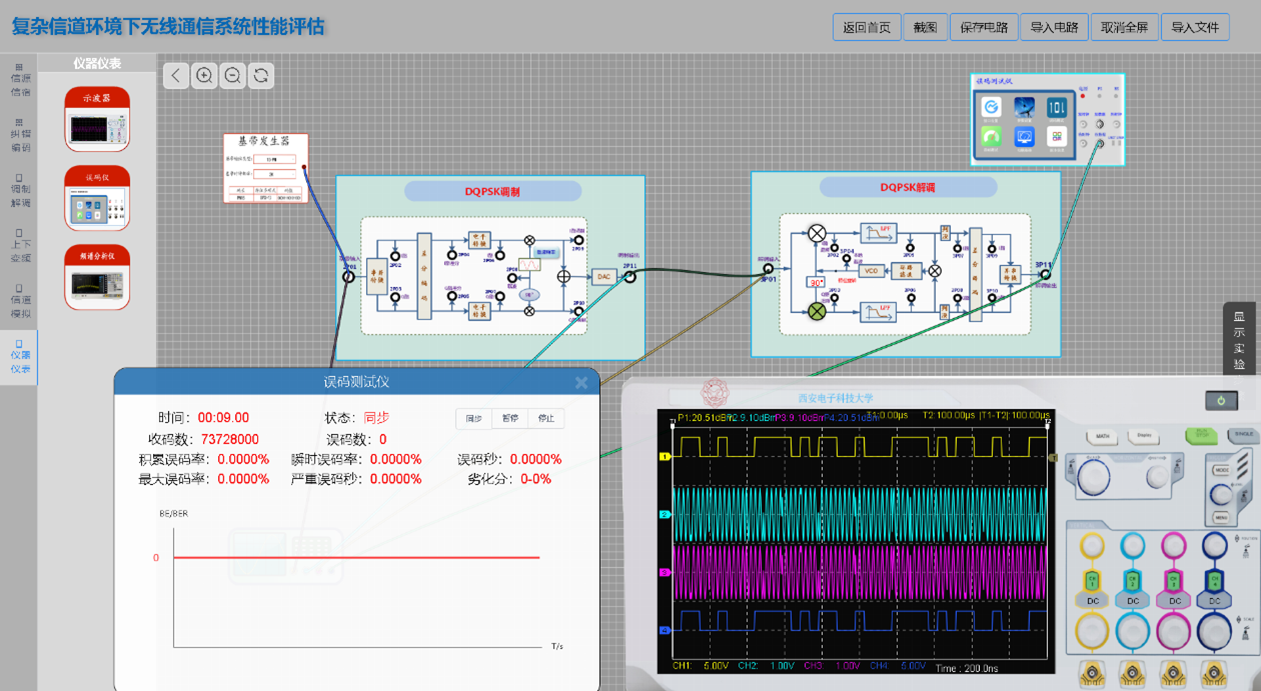Open the CH3 DC coupling selector
The image size is (1261, 691).
click(x=1174, y=601)
